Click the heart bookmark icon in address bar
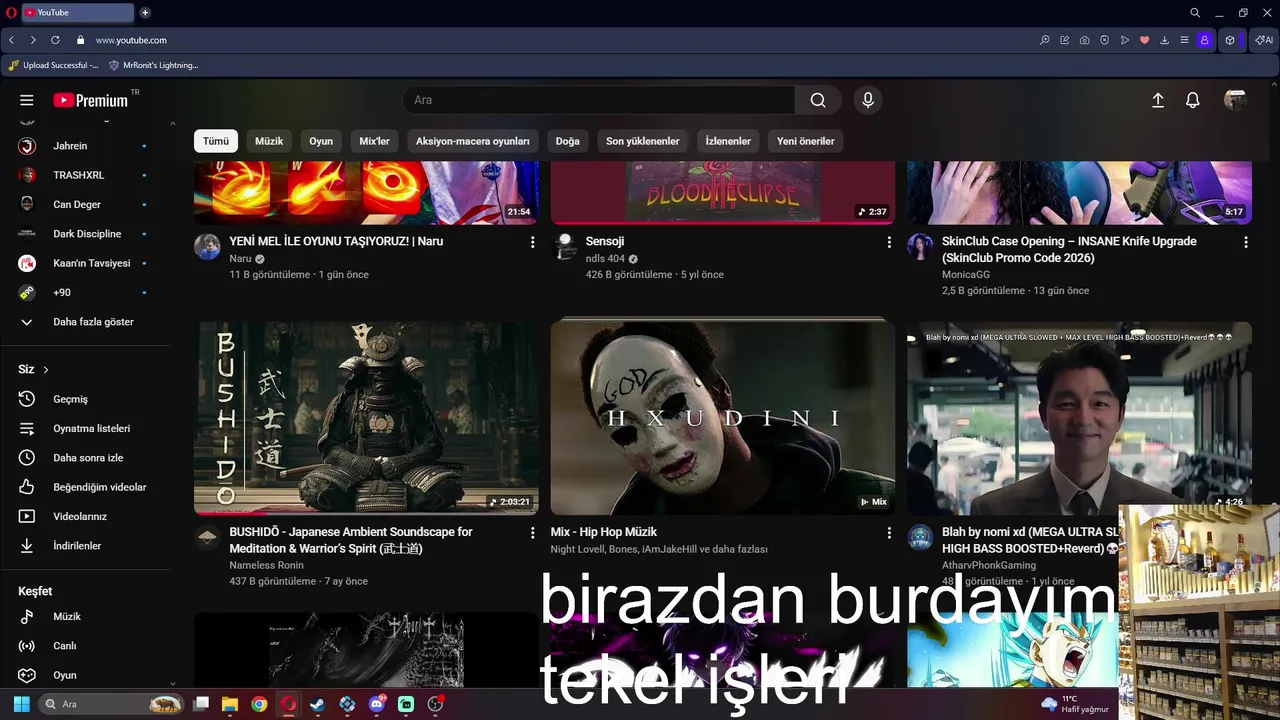This screenshot has height=720, width=1280. 1145,40
